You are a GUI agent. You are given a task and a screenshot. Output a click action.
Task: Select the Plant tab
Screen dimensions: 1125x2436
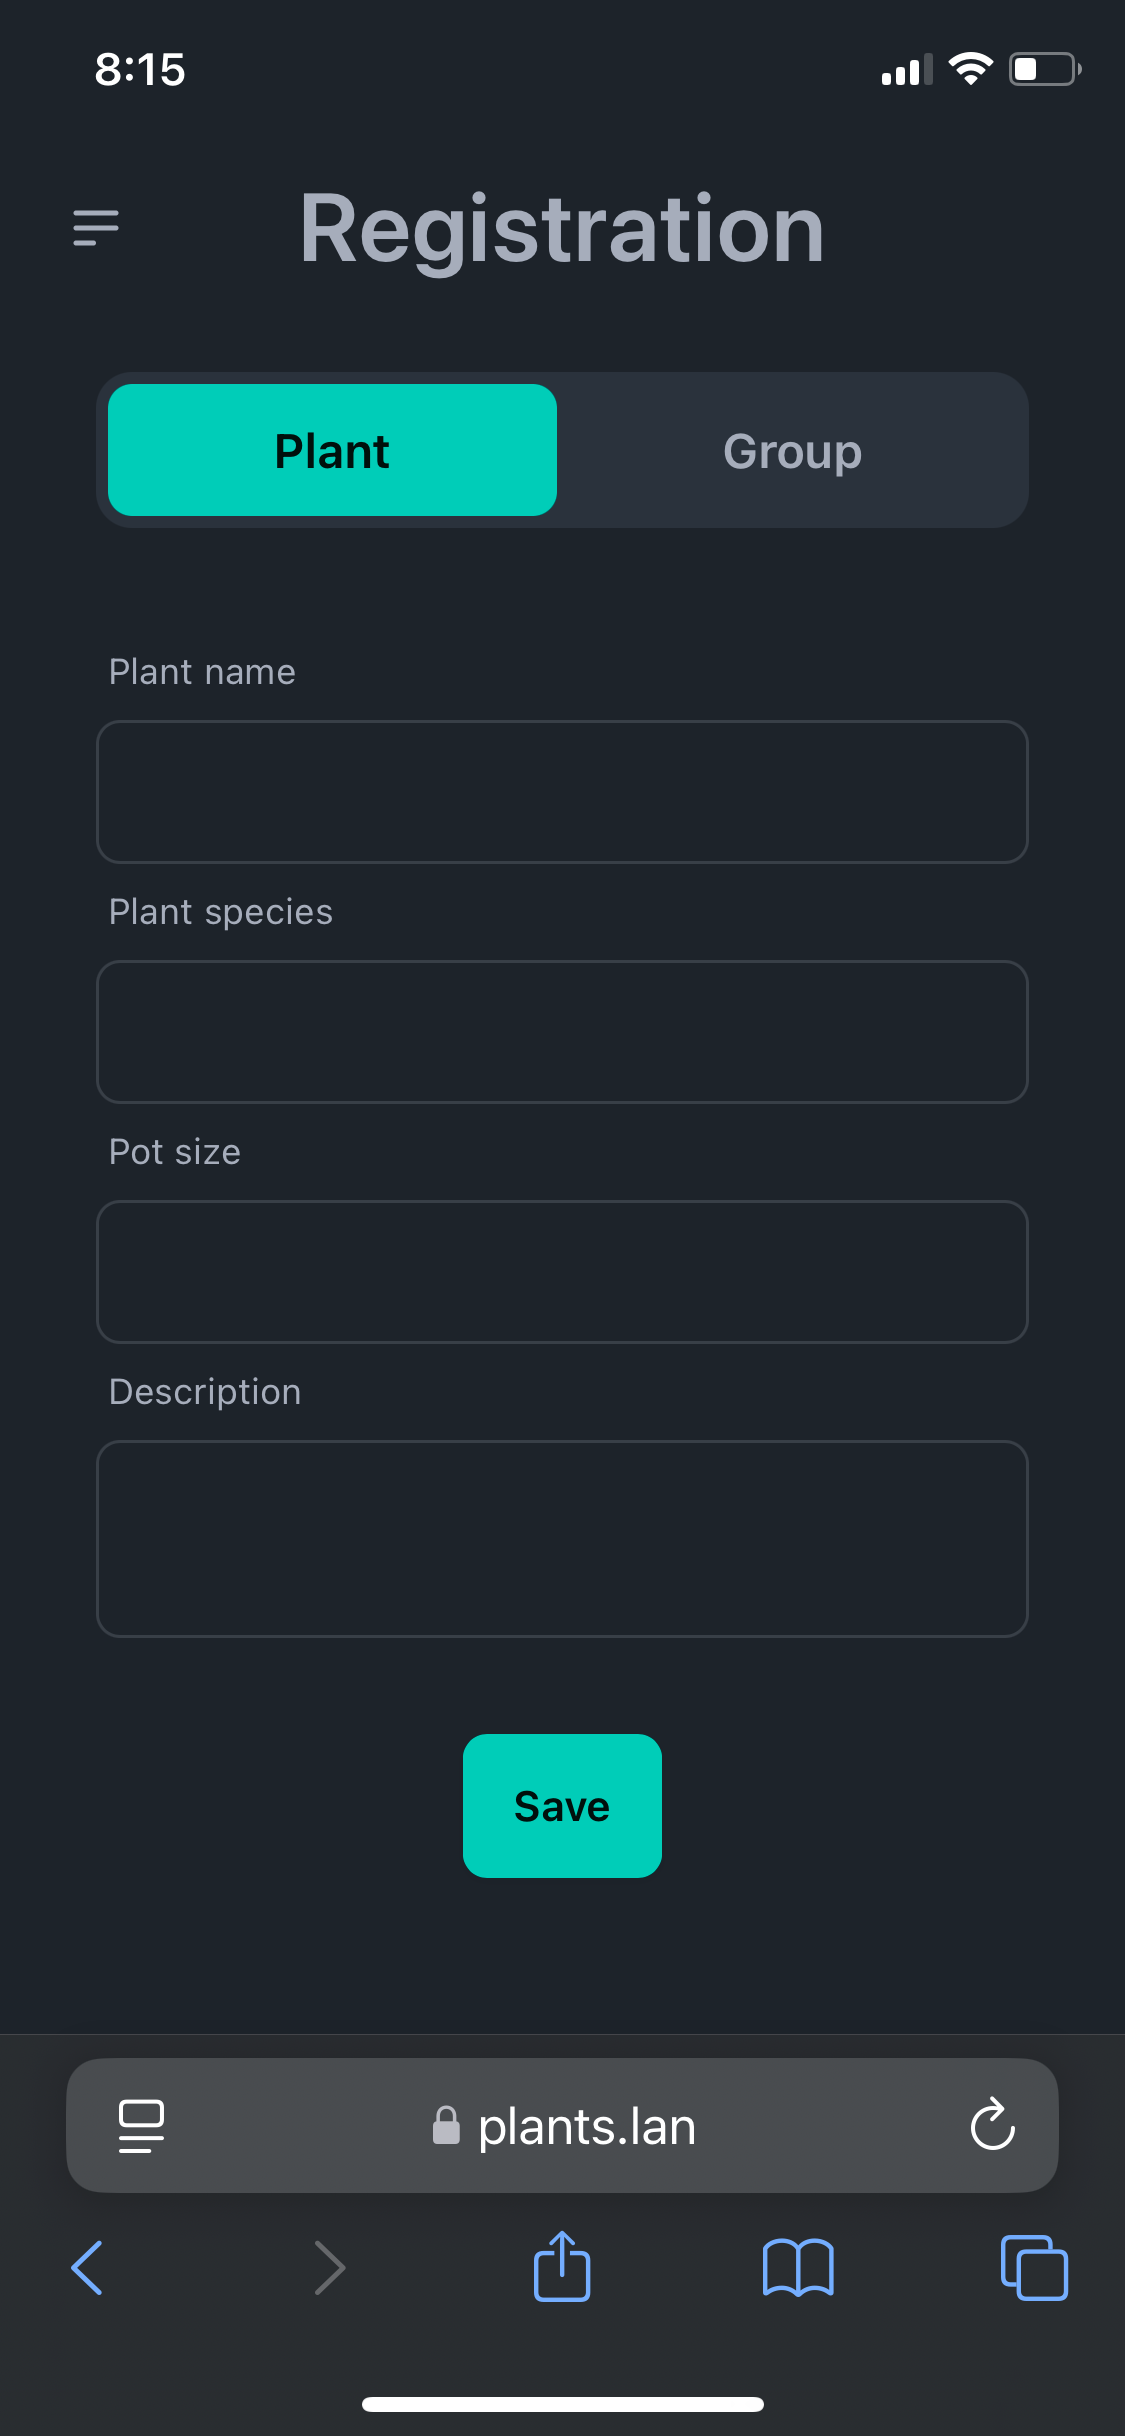(332, 450)
